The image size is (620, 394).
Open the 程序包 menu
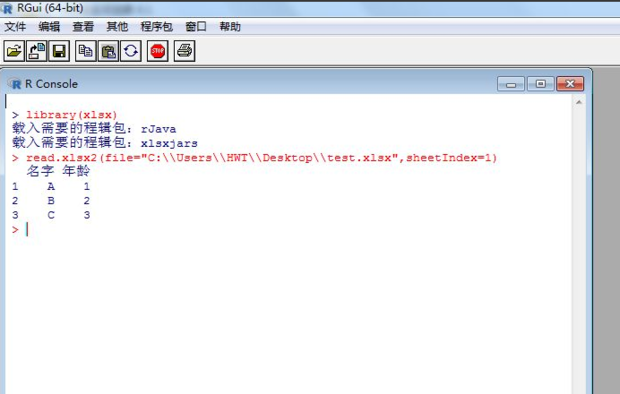(x=156, y=27)
